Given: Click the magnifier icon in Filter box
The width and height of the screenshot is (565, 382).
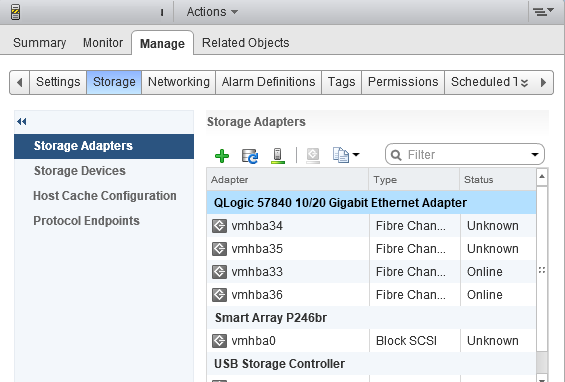Looking at the screenshot, I should tap(396, 155).
